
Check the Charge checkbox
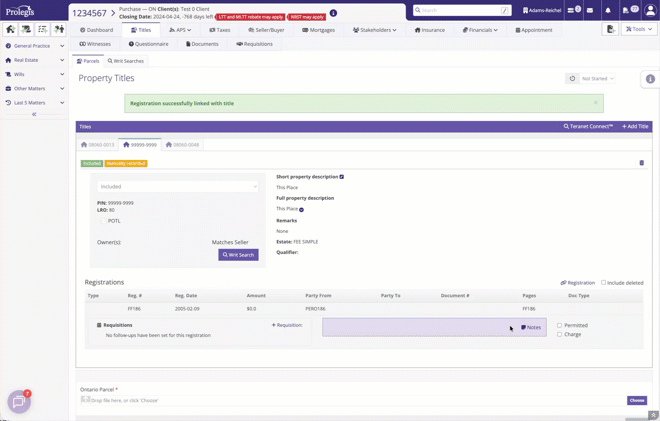(559, 334)
